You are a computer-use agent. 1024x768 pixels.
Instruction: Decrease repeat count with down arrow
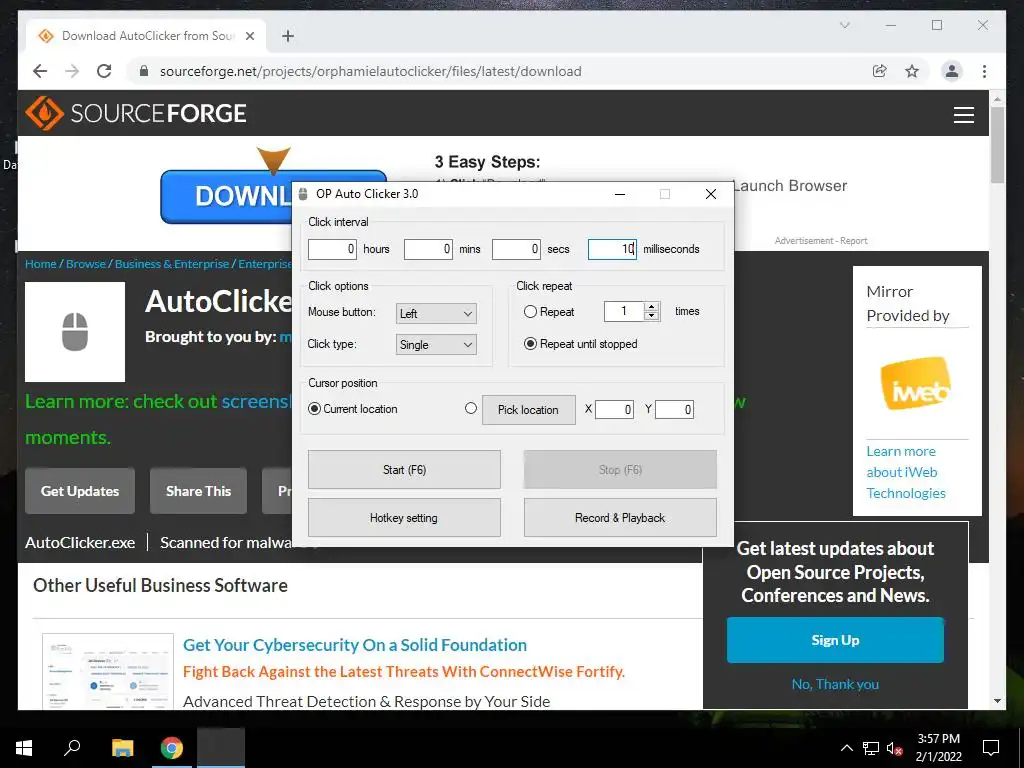pos(651,316)
